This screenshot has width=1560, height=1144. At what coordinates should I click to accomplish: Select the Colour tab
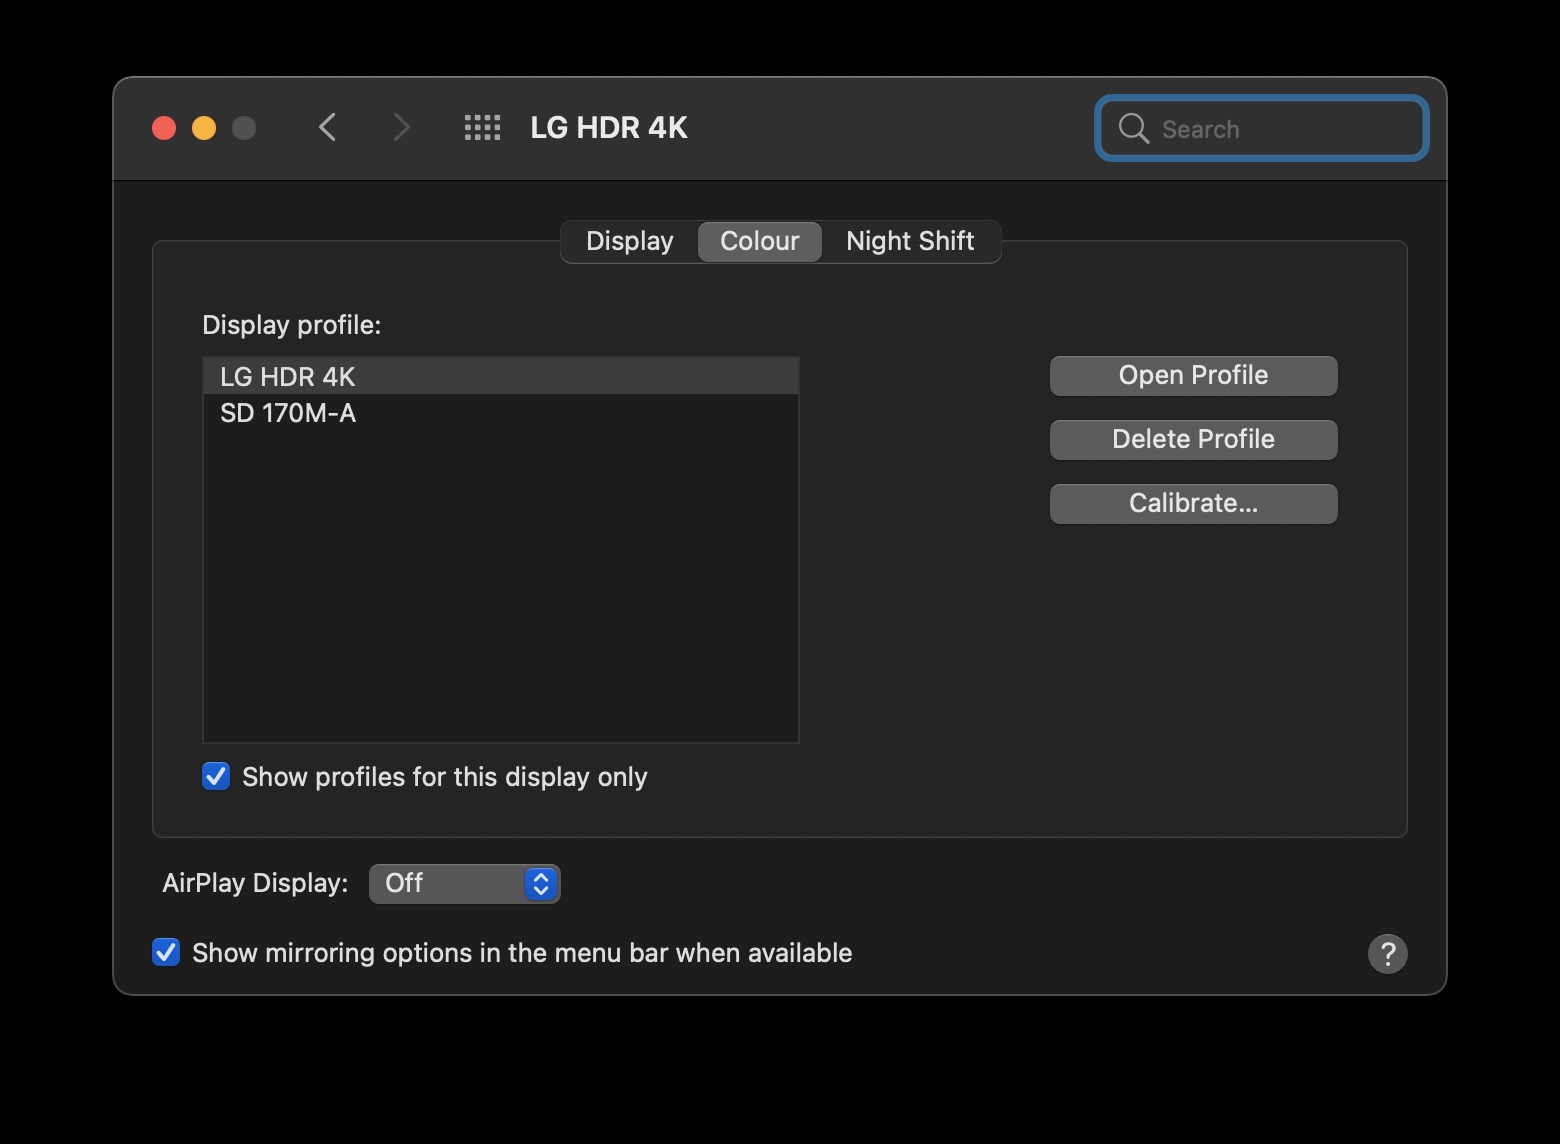coord(760,242)
